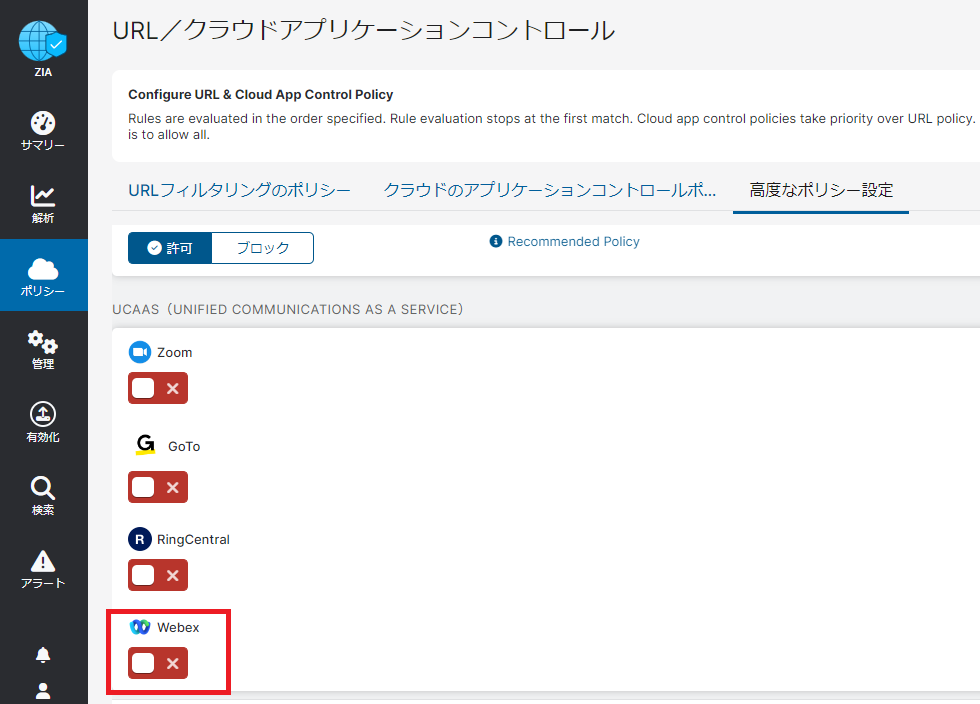Image resolution: width=980 pixels, height=704 pixels.
Task: Click the ZIA globe logo
Action: (42, 41)
